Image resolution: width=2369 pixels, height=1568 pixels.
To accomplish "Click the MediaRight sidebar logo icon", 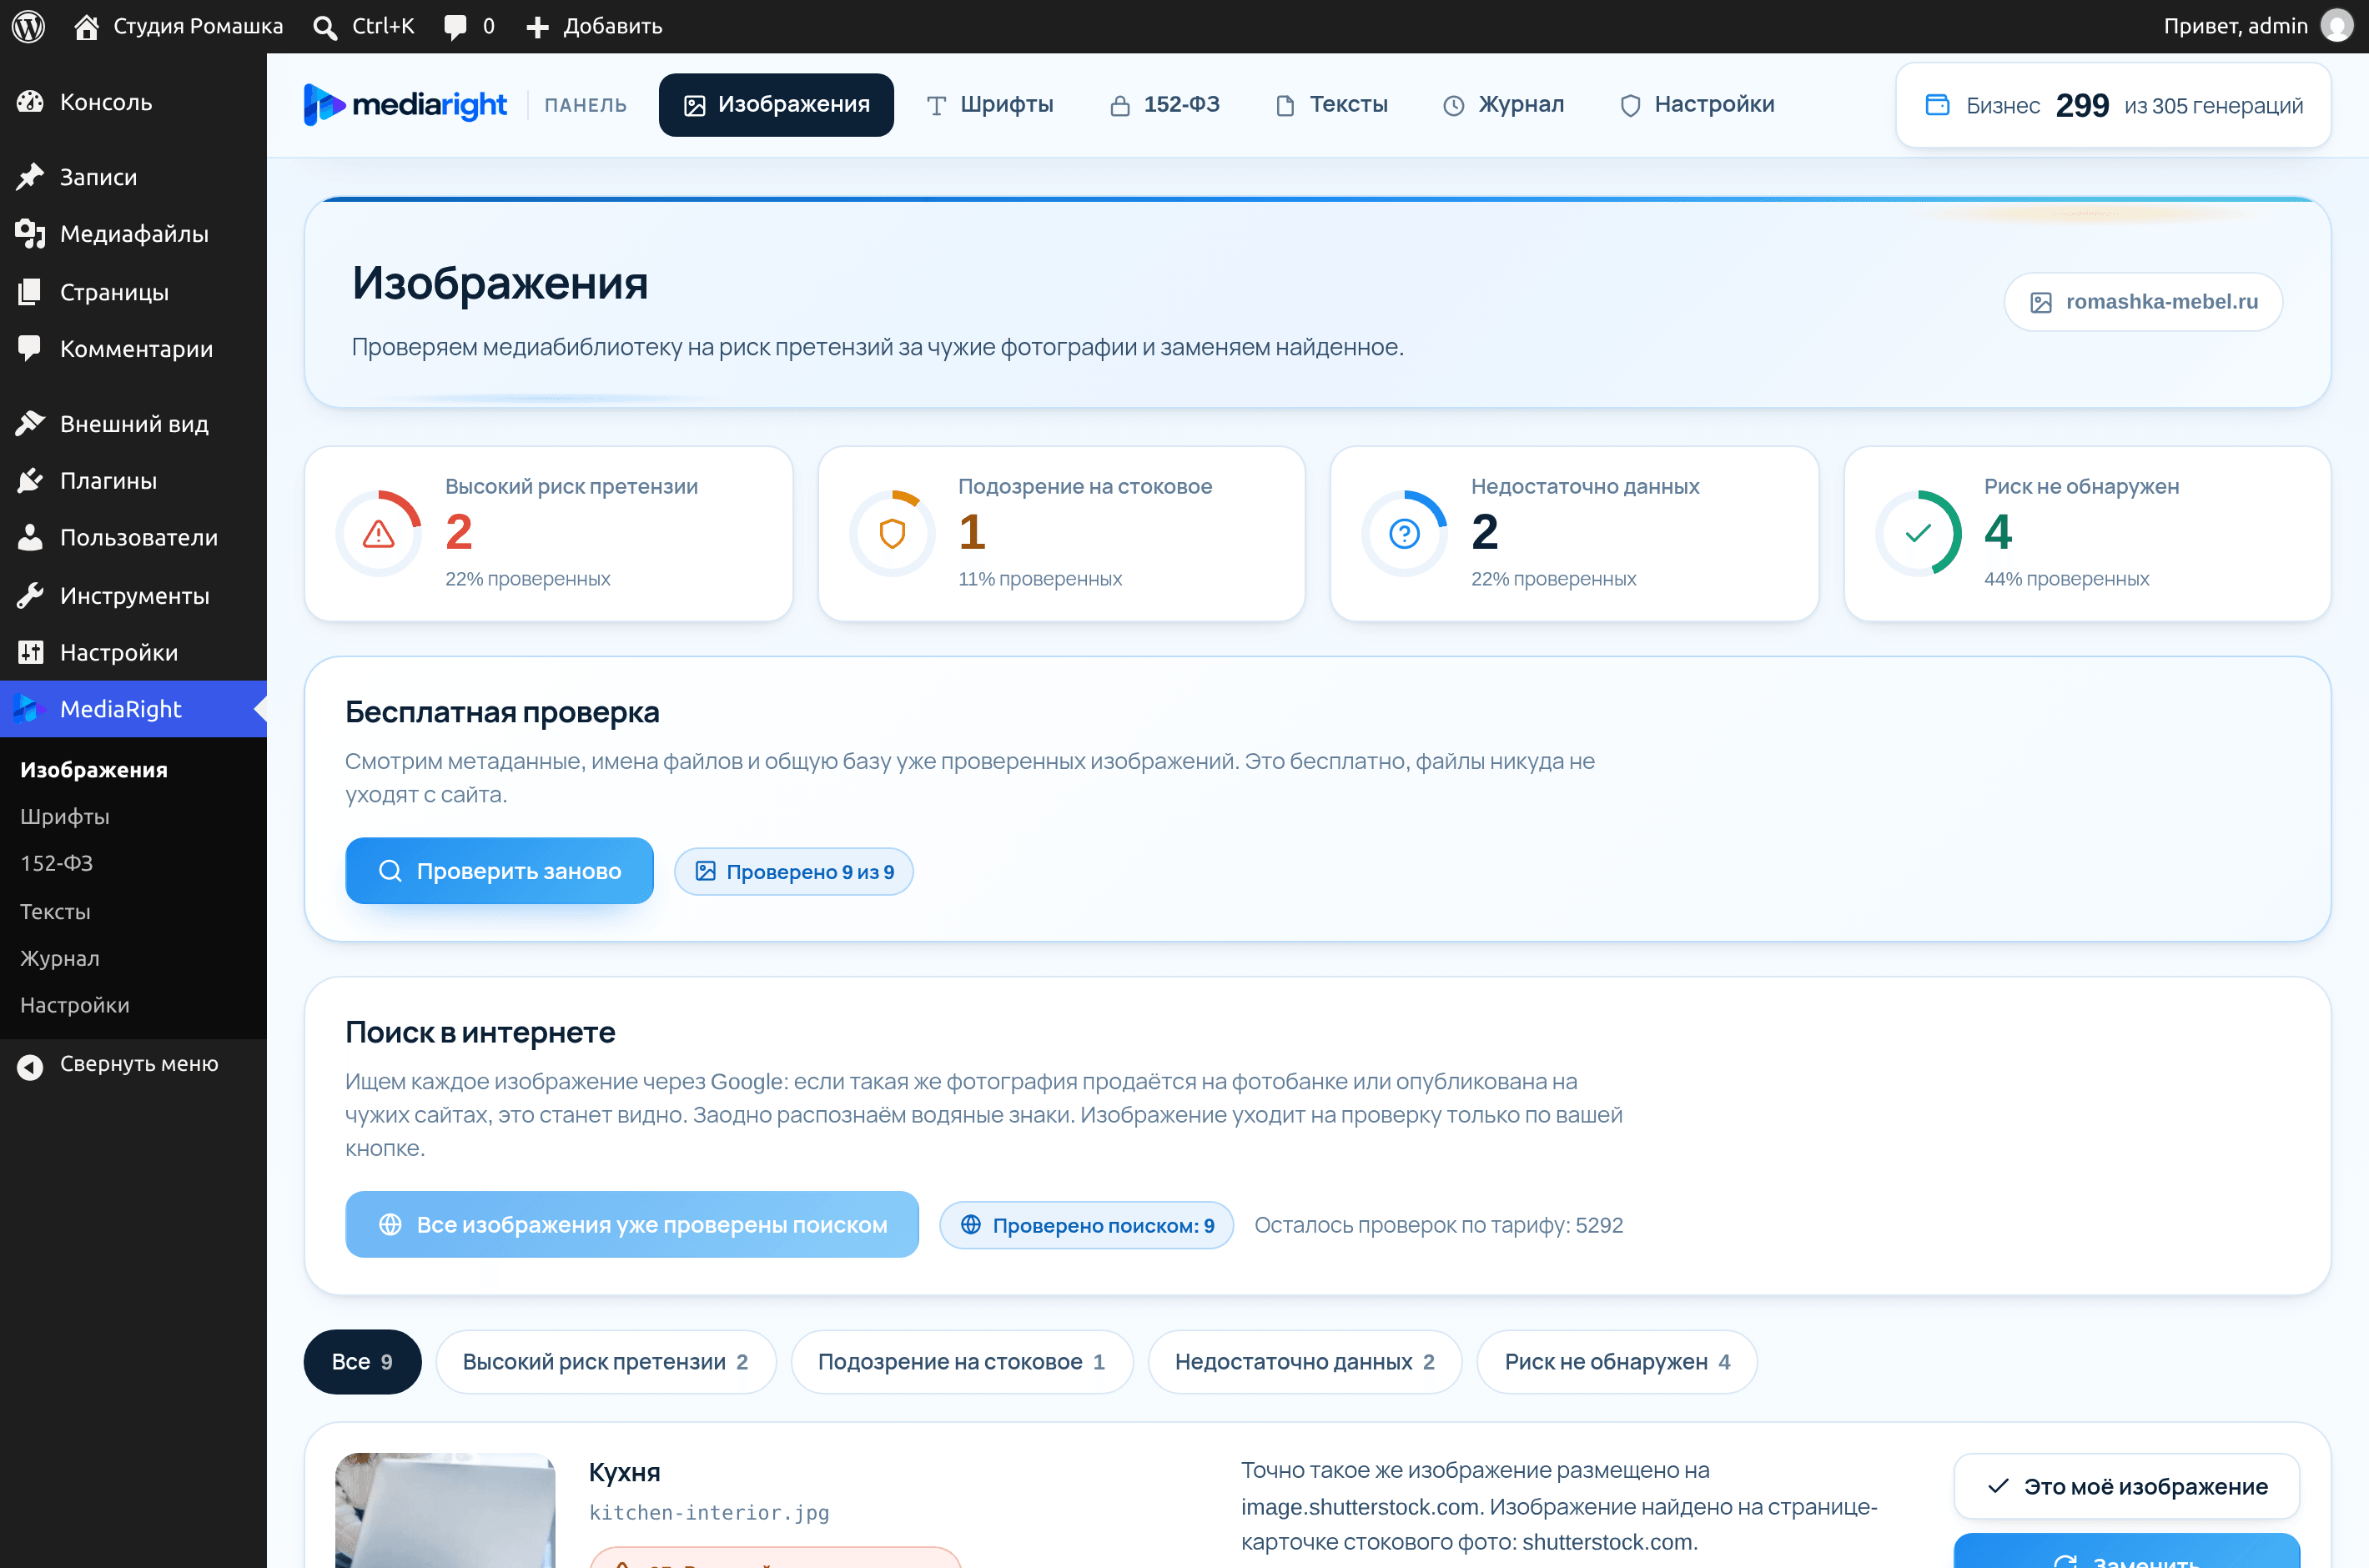I will [28, 709].
